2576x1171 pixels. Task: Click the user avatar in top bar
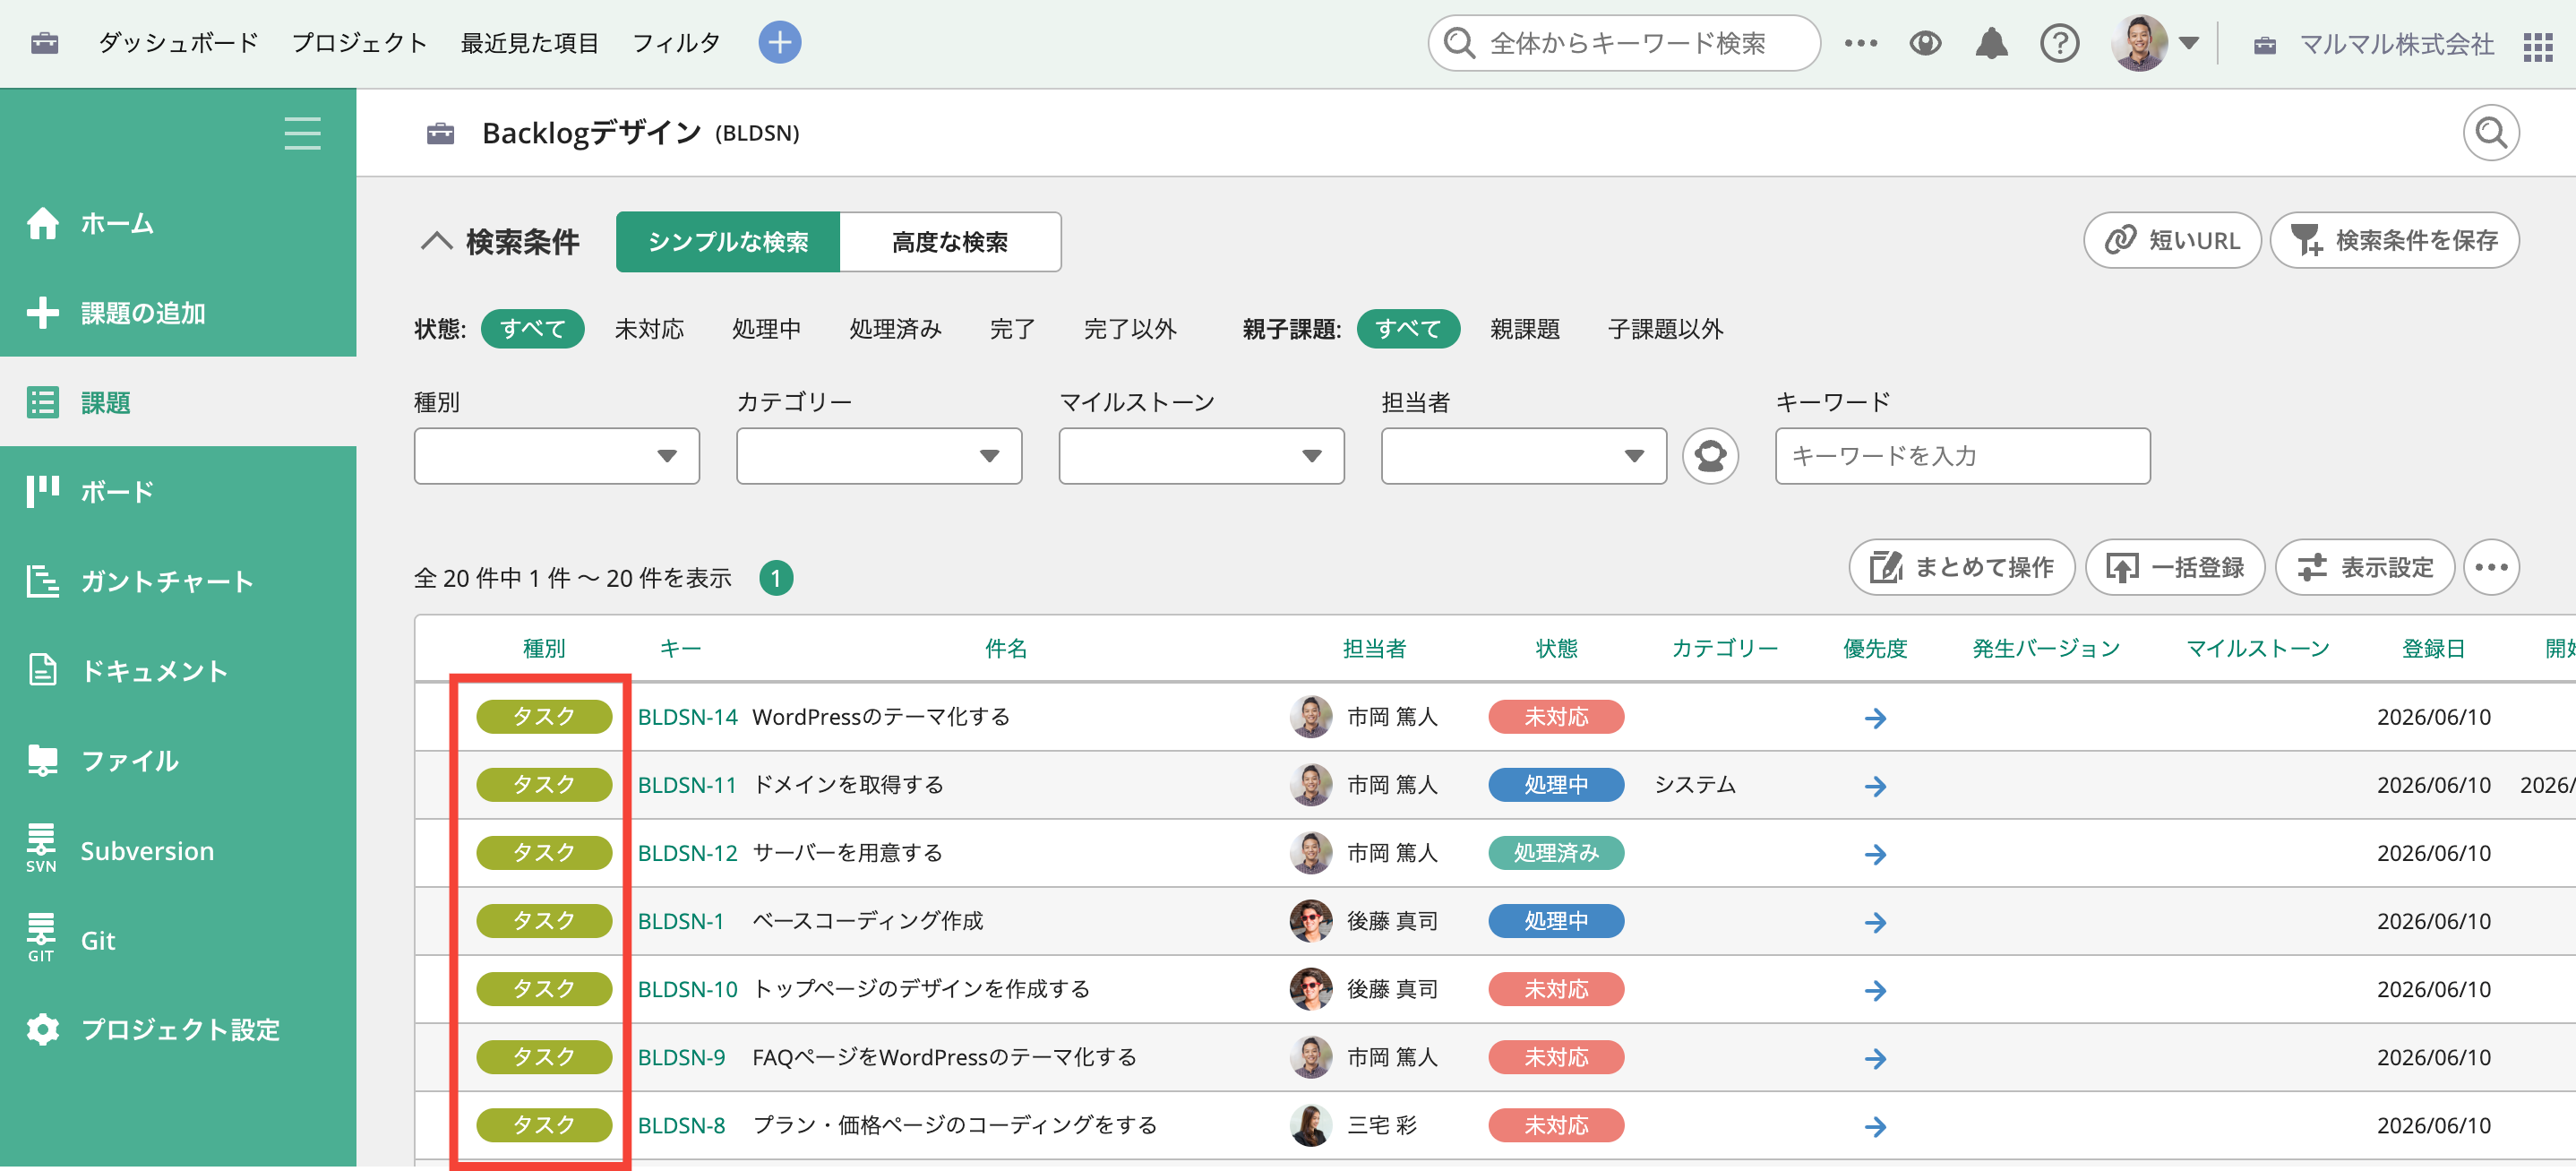point(2139,43)
